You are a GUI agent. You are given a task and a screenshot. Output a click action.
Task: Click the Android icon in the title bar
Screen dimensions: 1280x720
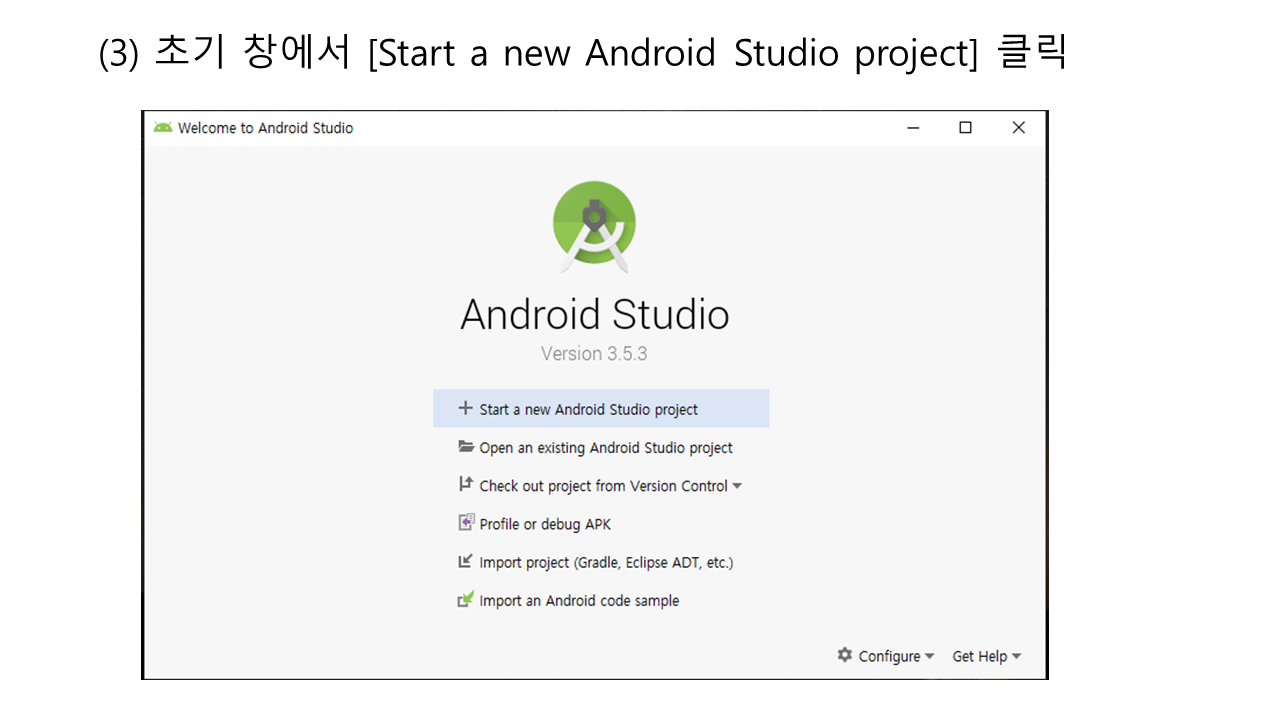(163, 128)
